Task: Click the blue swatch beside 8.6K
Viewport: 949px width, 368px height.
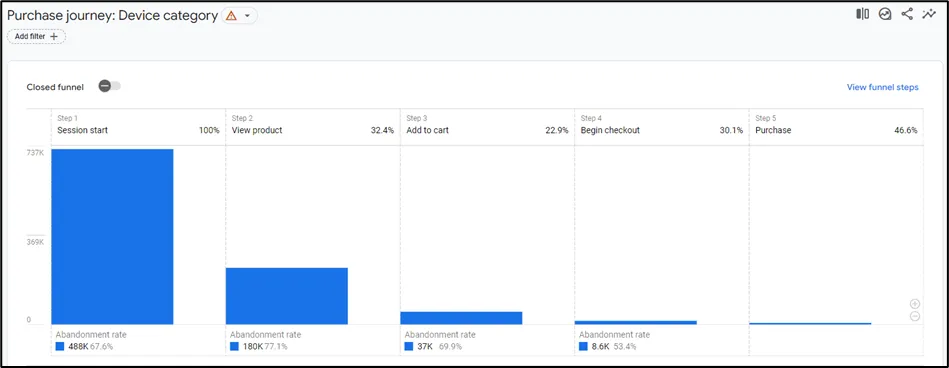Action: [583, 346]
